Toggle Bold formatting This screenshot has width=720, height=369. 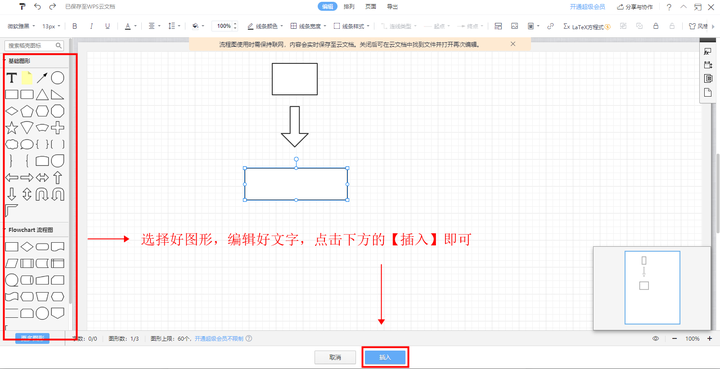(75, 26)
